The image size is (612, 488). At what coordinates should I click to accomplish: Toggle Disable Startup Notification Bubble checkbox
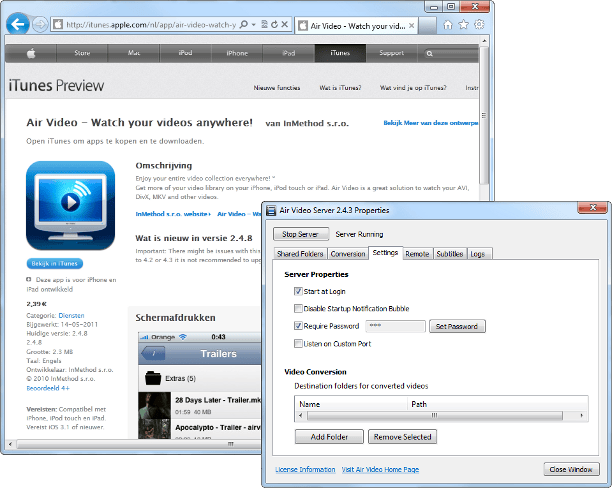(x=298, y=308)
